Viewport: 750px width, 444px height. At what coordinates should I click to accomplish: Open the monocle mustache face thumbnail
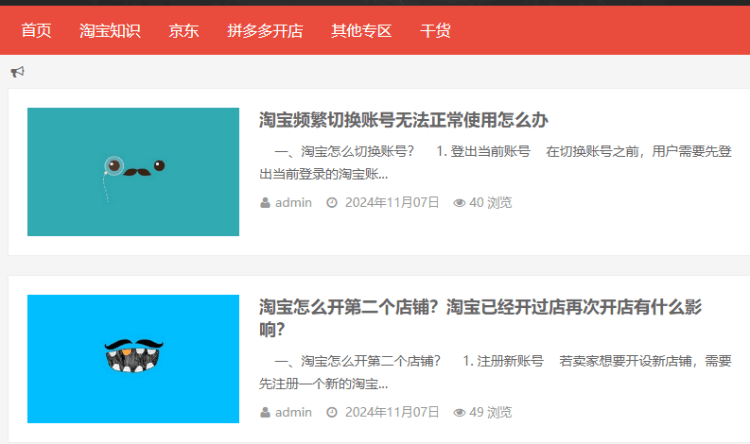133,172
